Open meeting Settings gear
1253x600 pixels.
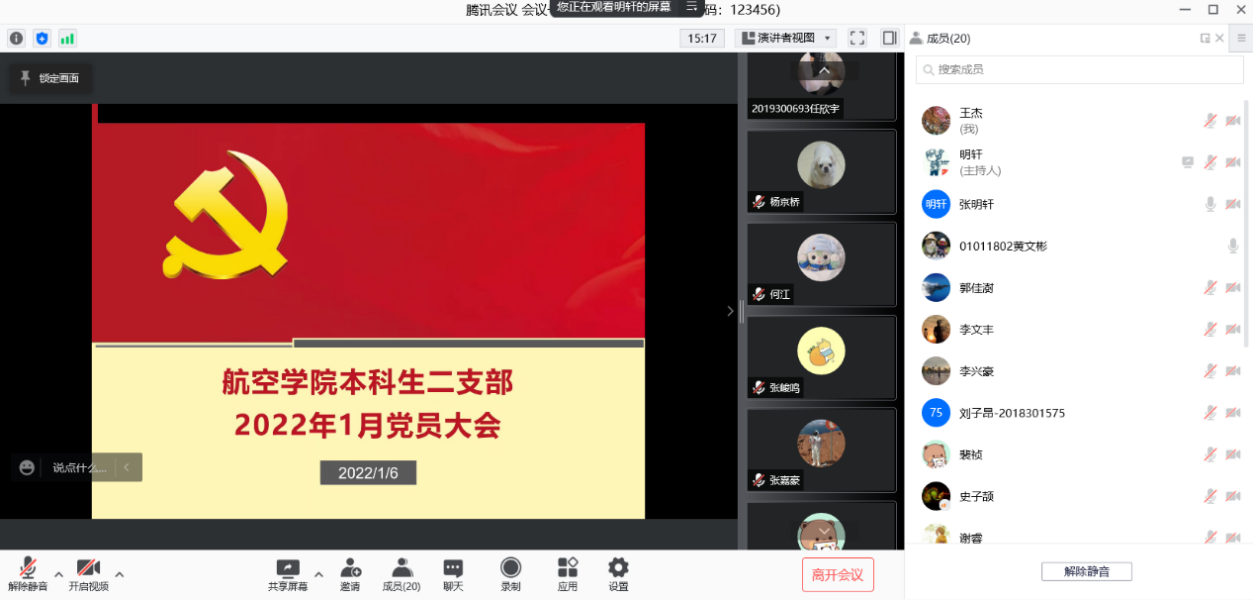click(x=618, y=574)
